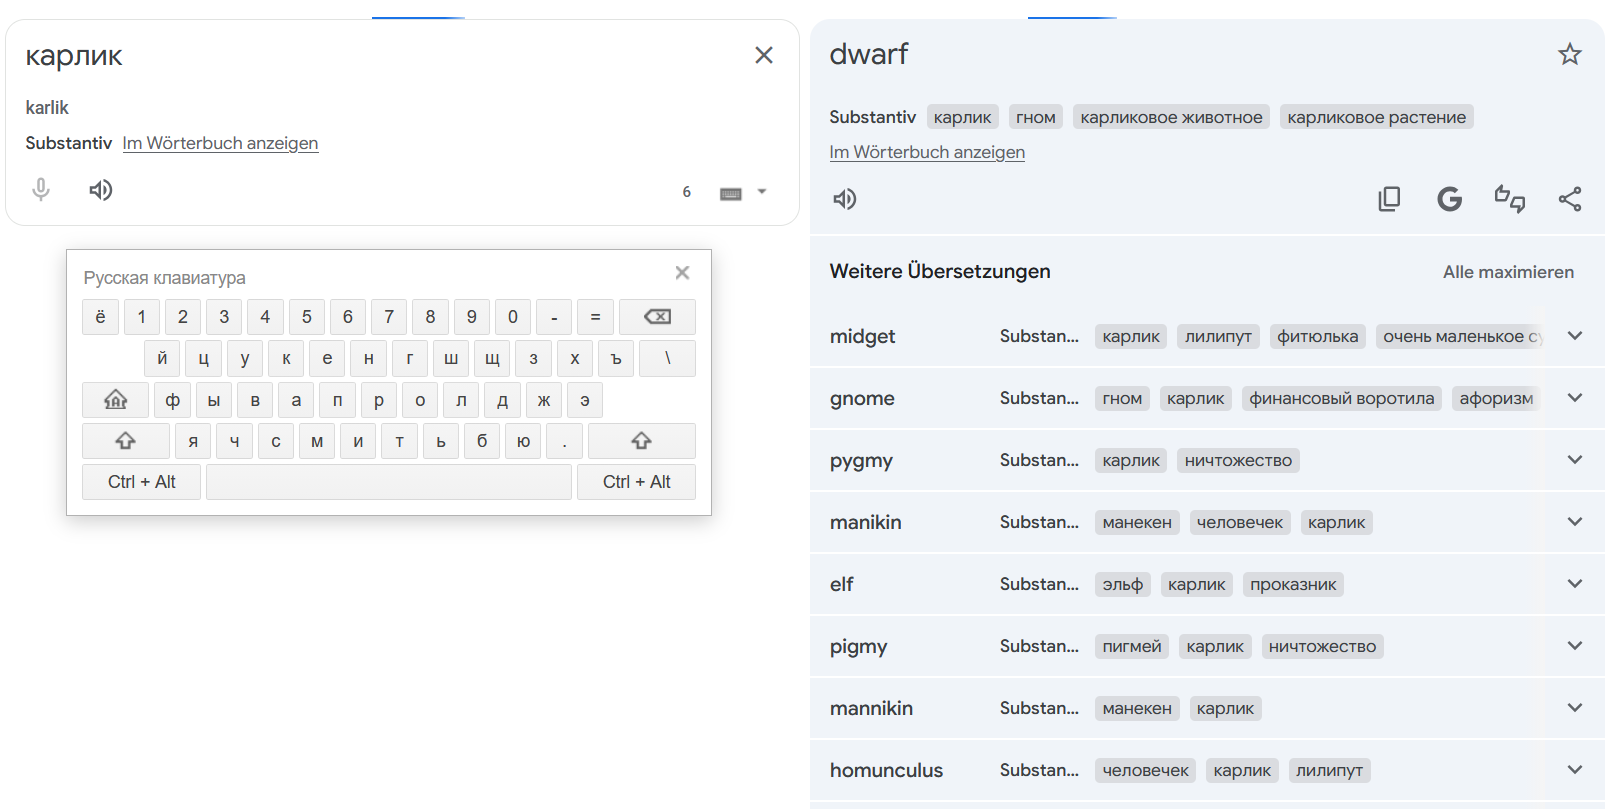Expand the homunculus translation row
Screen dimensions: 1616x809
coord(1575,770)
